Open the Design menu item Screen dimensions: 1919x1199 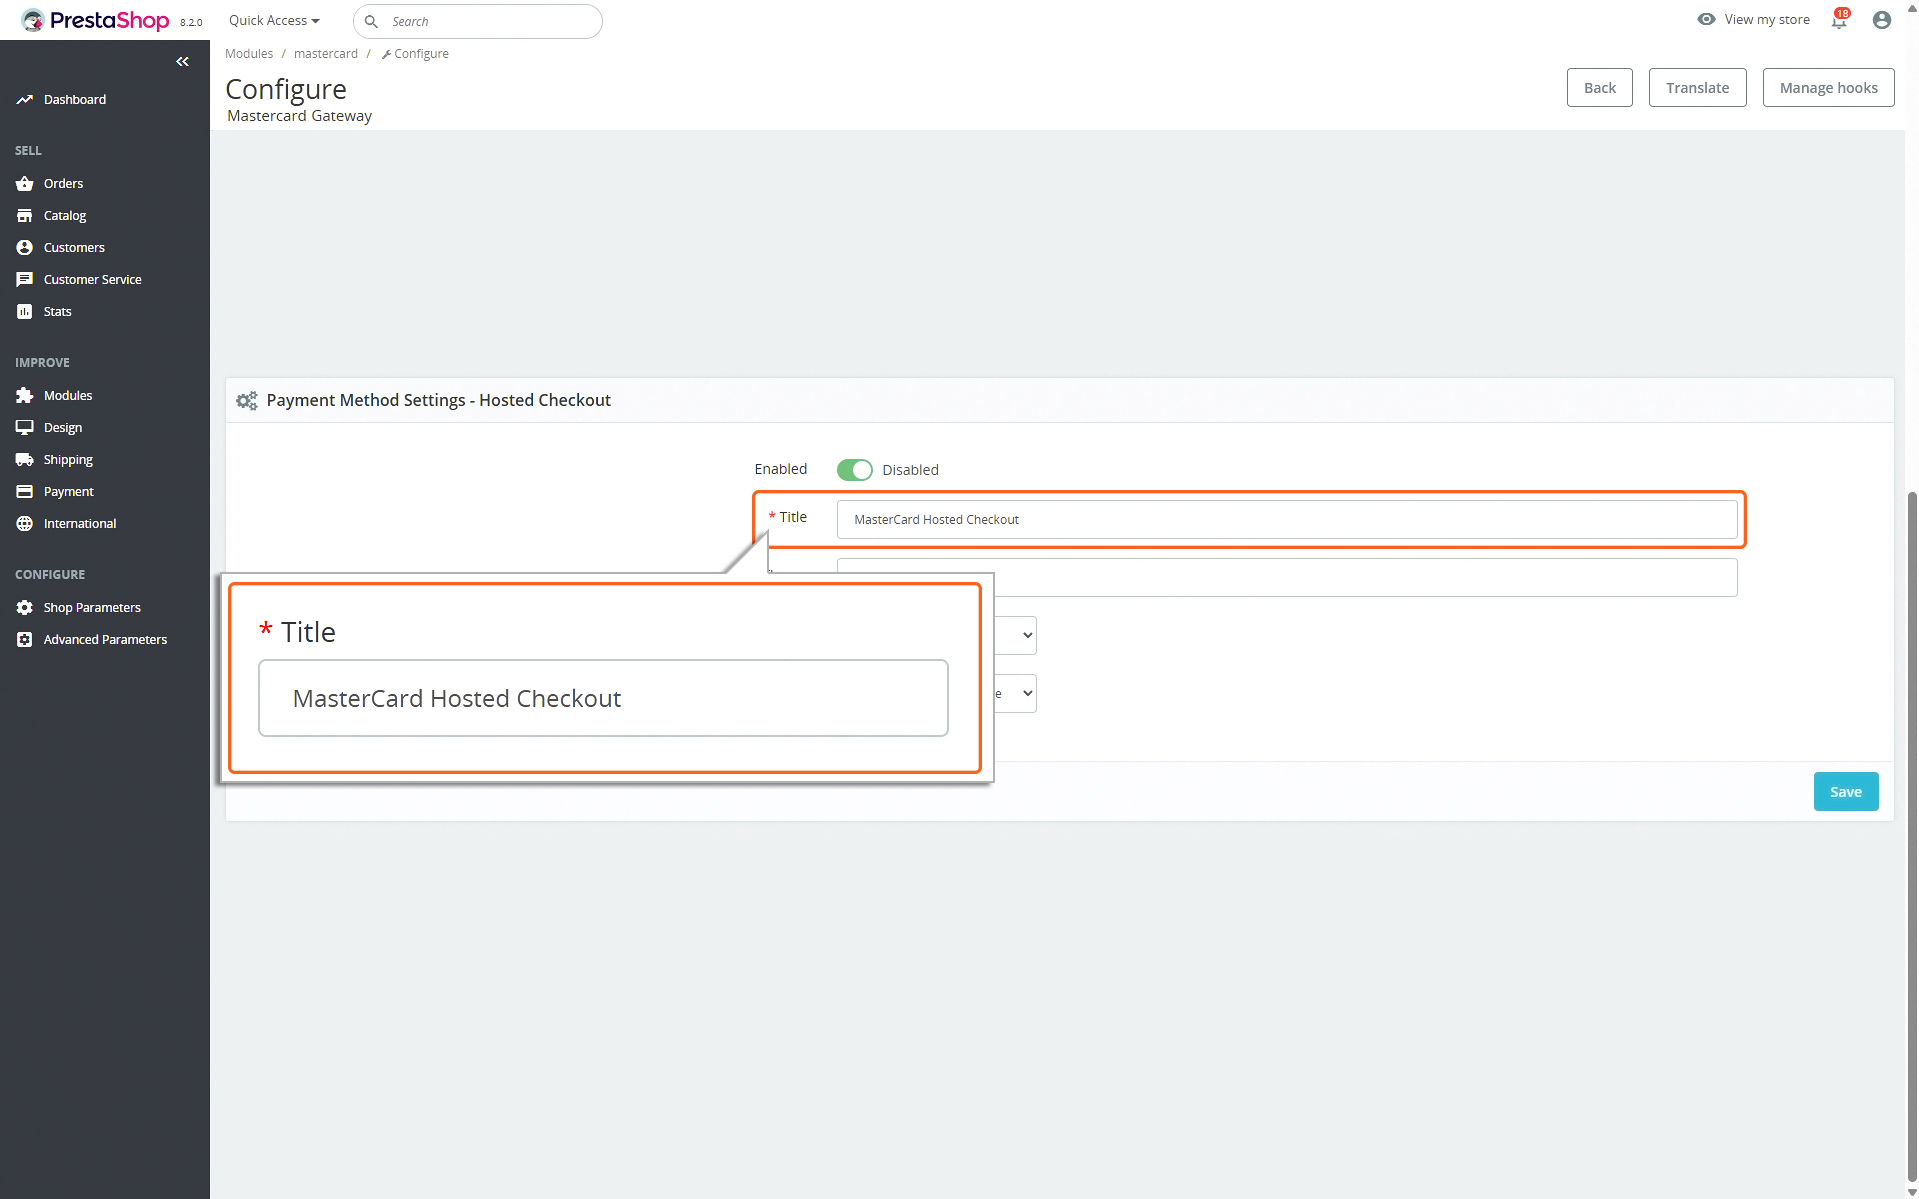(63, 428)
